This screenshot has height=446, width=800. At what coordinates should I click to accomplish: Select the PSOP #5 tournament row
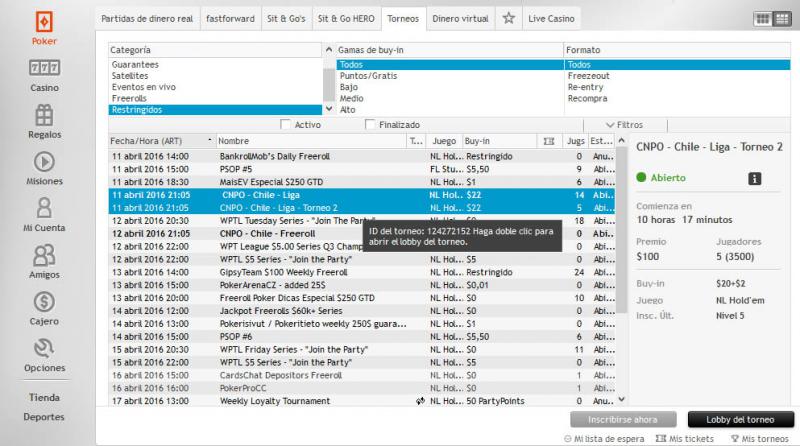coord(362,169)
